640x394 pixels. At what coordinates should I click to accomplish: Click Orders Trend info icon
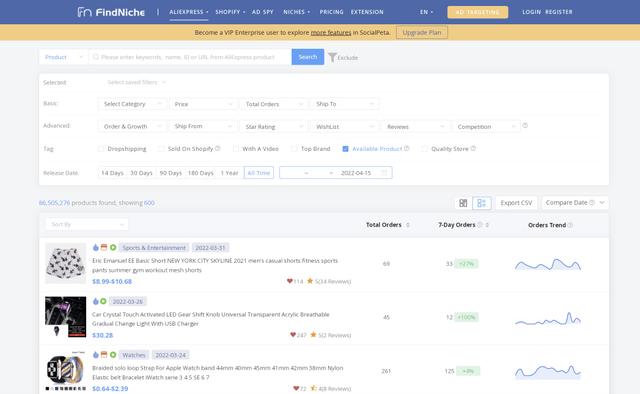pyautogui.click(x=570, y=225)
